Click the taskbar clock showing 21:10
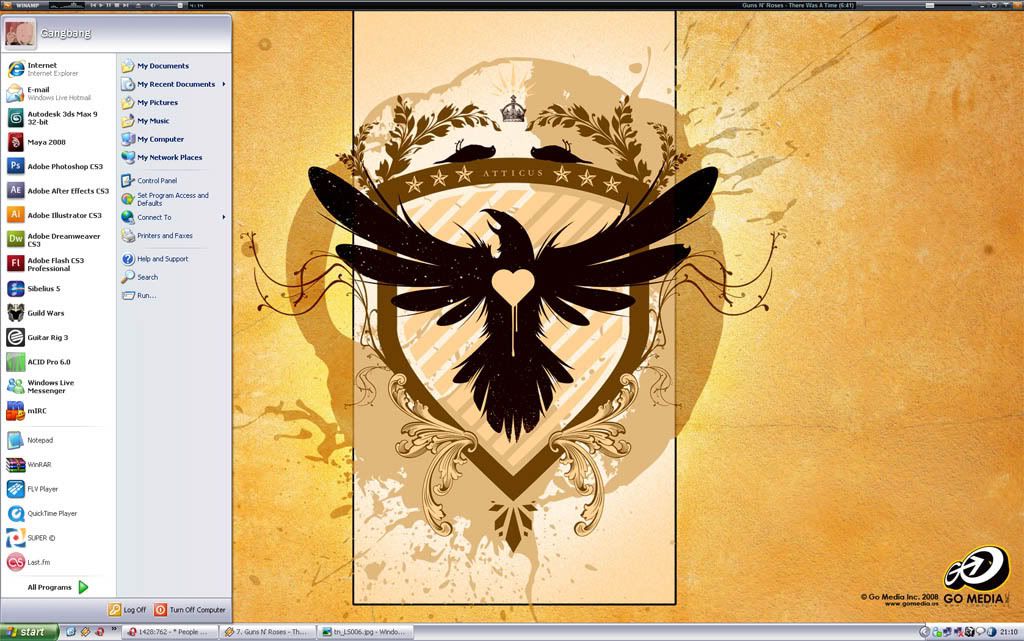Image resolution: width=1024 pixels, height=641 pixels. point(1009,632)
